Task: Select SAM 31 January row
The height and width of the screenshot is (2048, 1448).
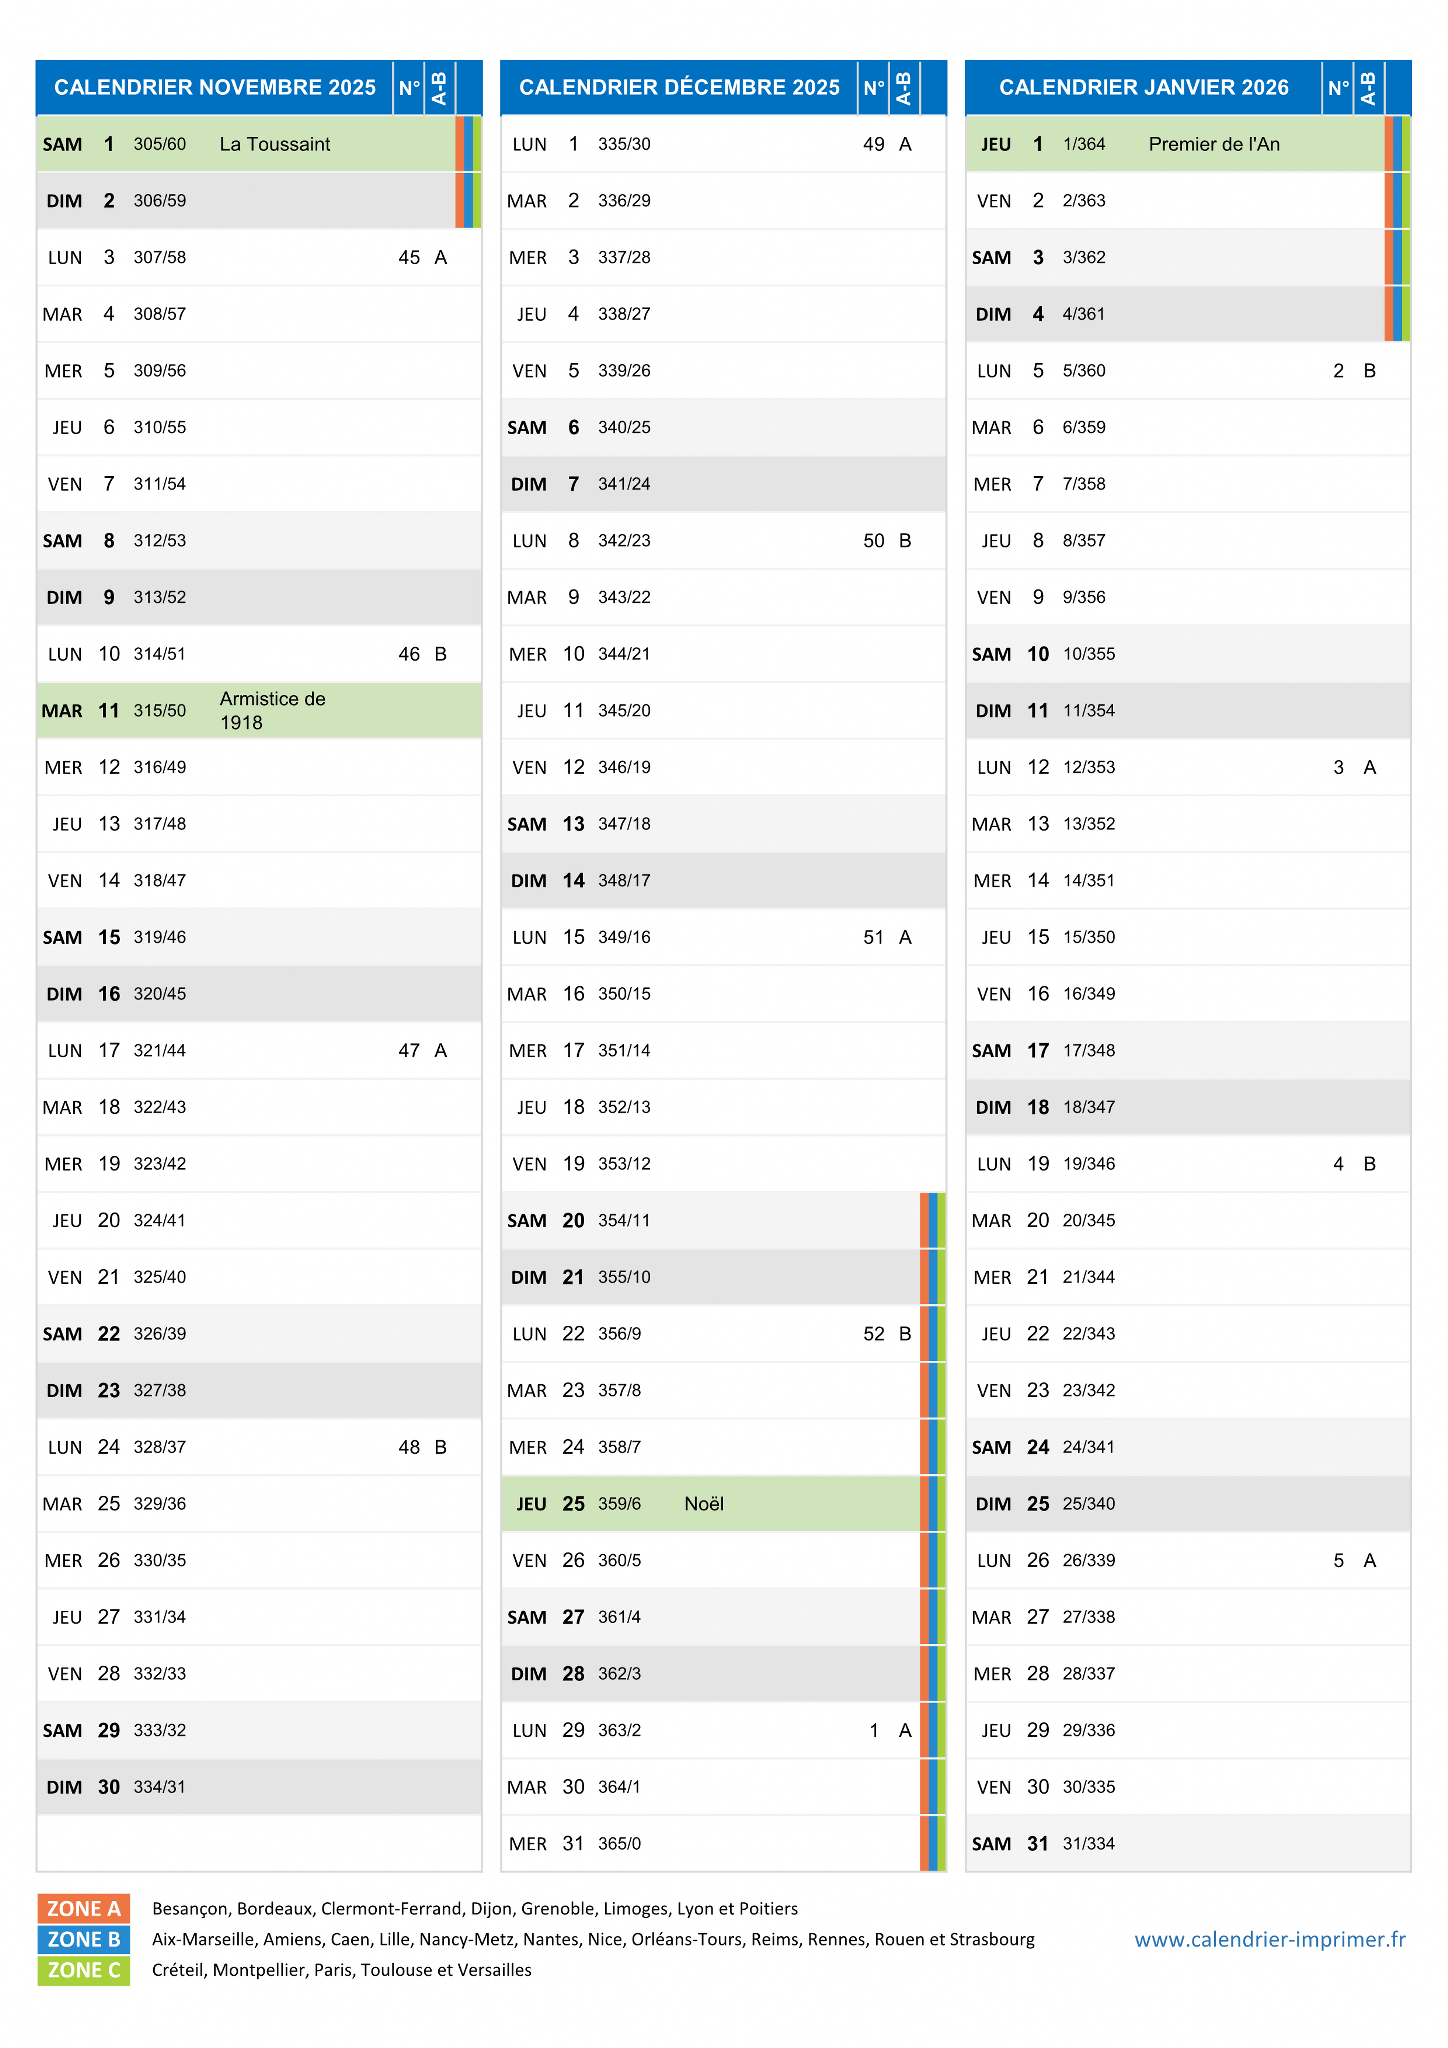Action: click(x=1188, y=1843)
